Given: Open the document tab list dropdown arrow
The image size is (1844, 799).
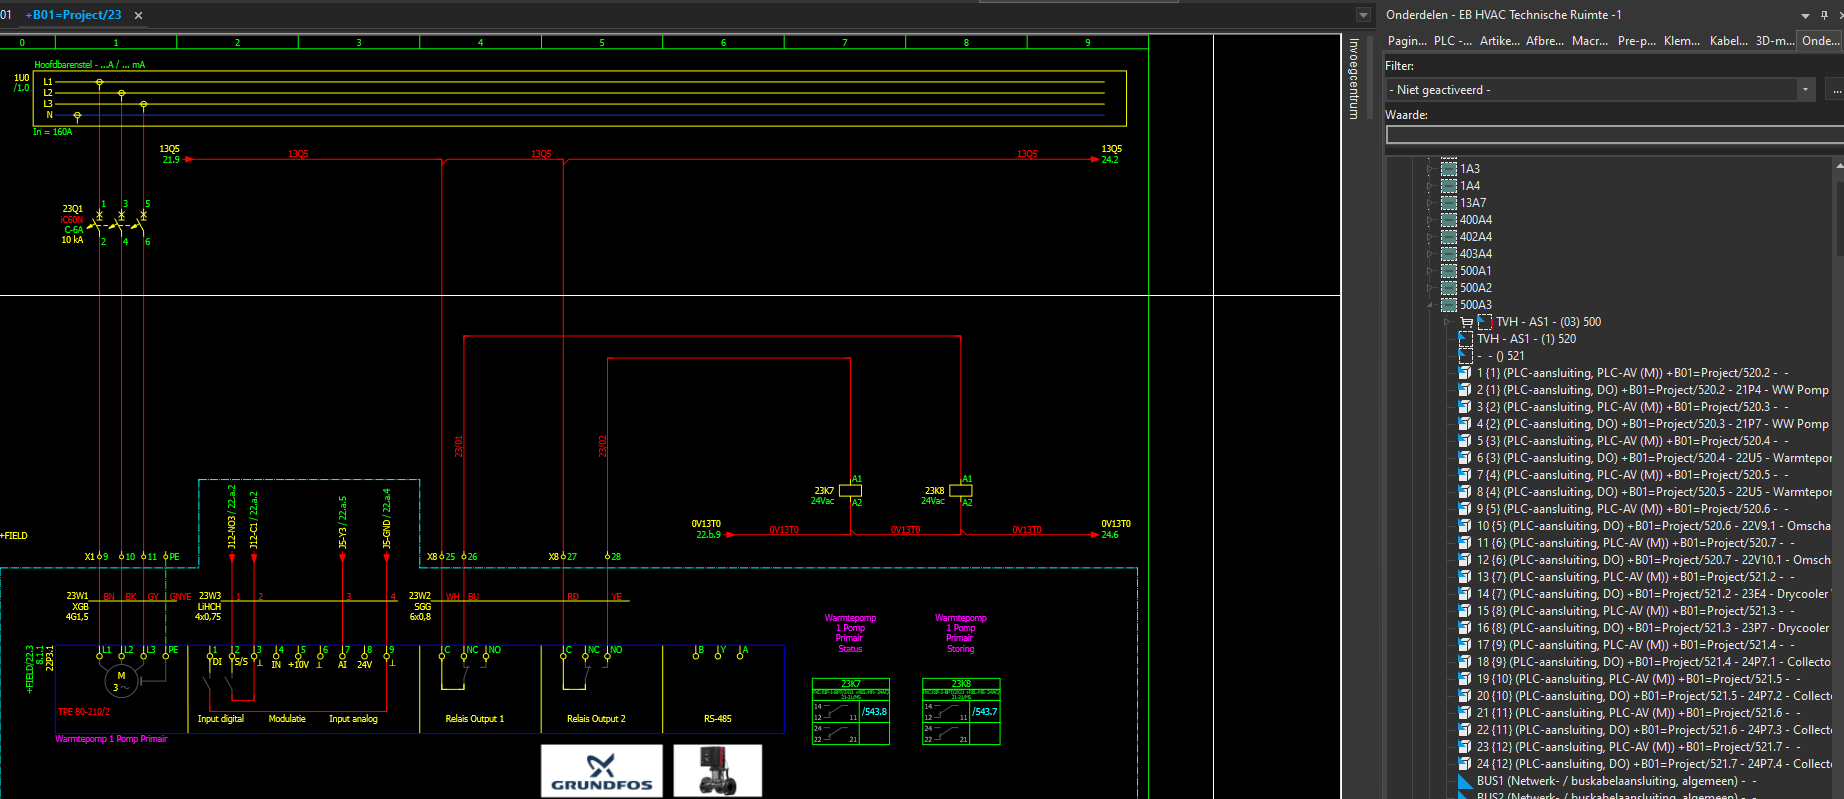Looking at the screenshot, I should click(x=1363, y=15).
